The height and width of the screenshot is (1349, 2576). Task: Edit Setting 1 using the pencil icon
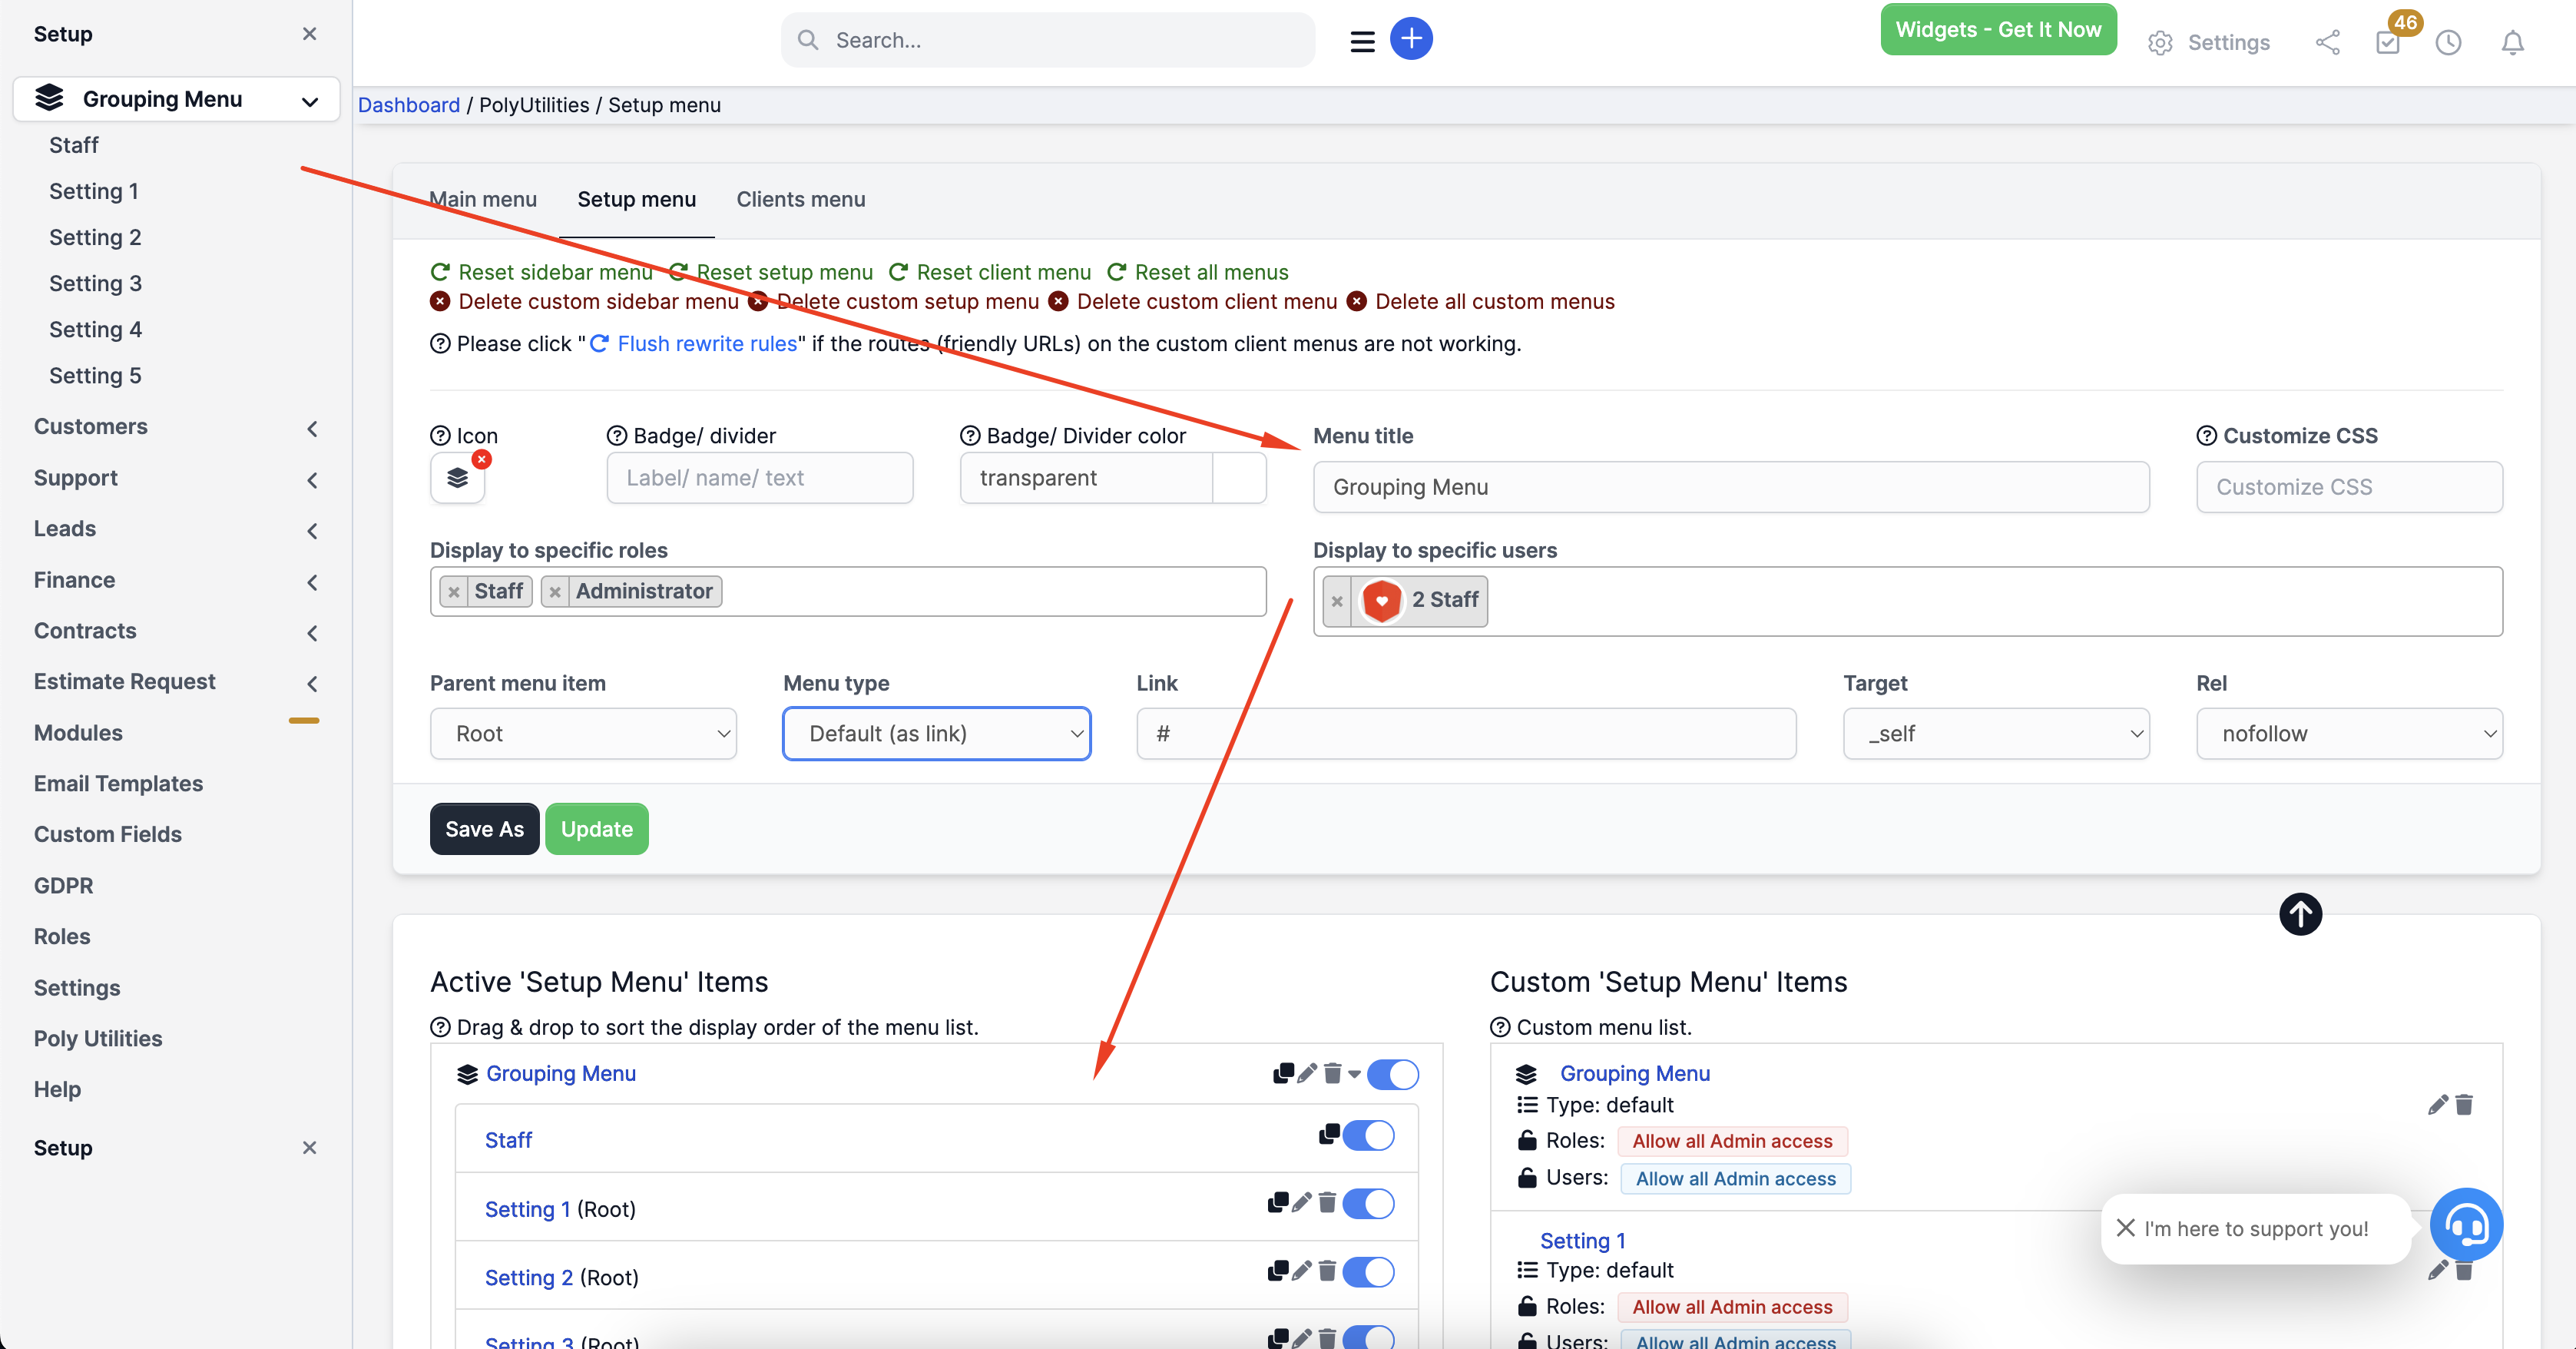(1301, 1204)
